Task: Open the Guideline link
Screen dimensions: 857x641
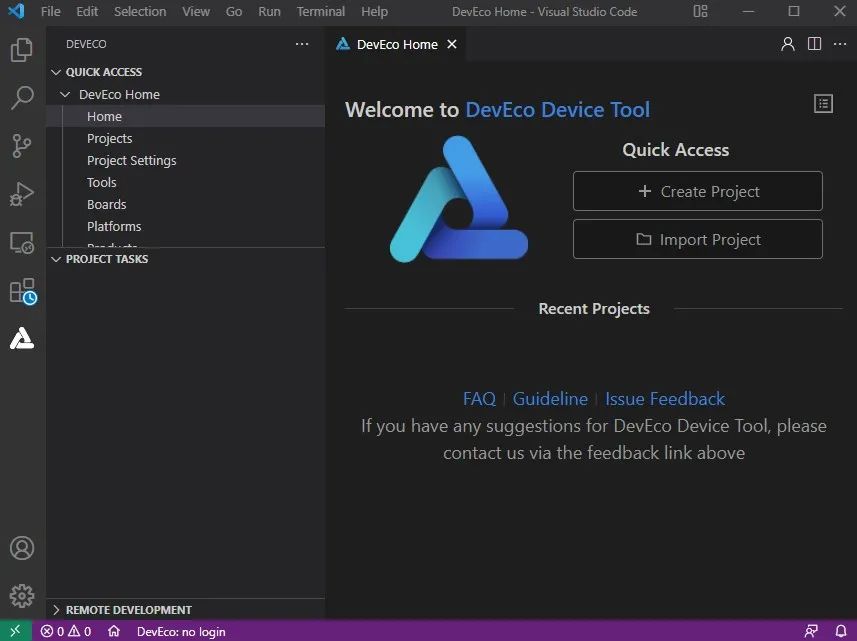Action: (550, 399)
